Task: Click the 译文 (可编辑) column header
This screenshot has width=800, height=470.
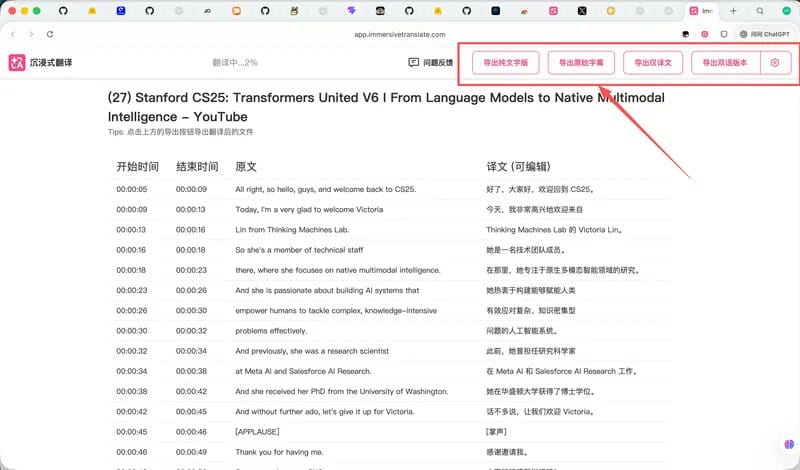Action: coord(518,166)
